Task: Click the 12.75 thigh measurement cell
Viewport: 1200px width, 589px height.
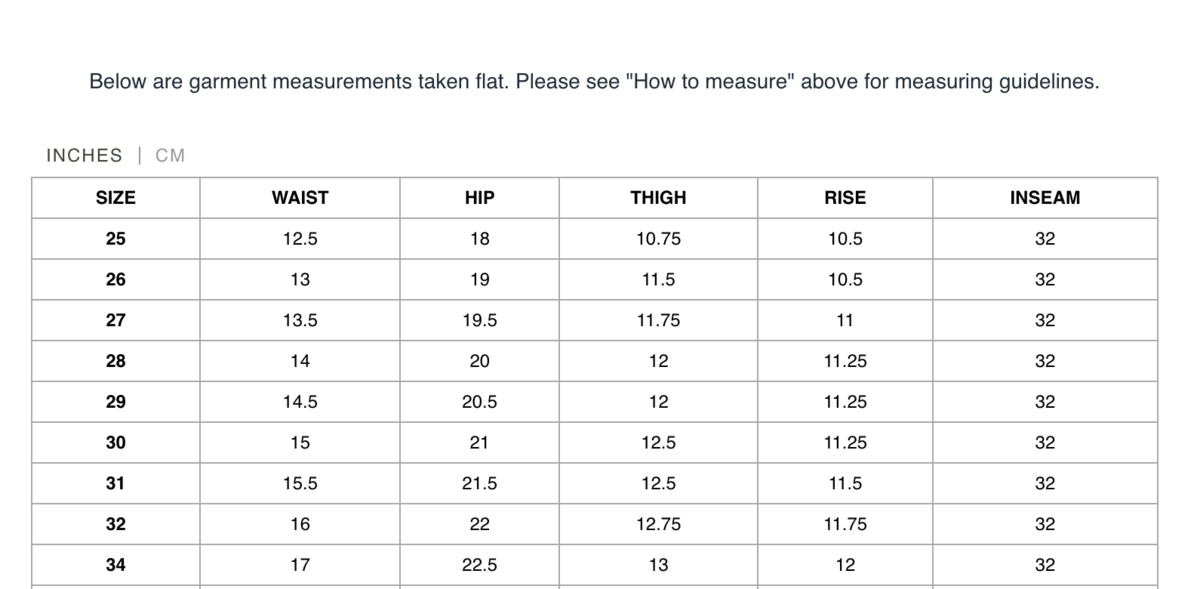Action: (x=658, y=524)
